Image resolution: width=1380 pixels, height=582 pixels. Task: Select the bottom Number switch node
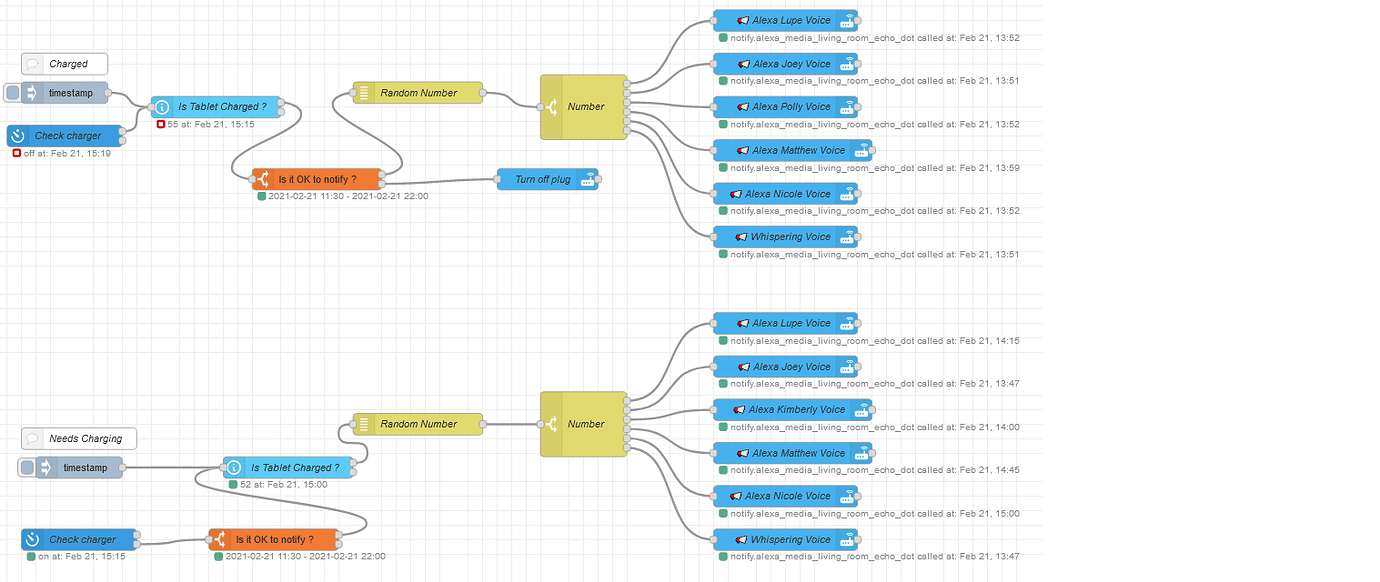pyautogui.click(x=584, y=424)
